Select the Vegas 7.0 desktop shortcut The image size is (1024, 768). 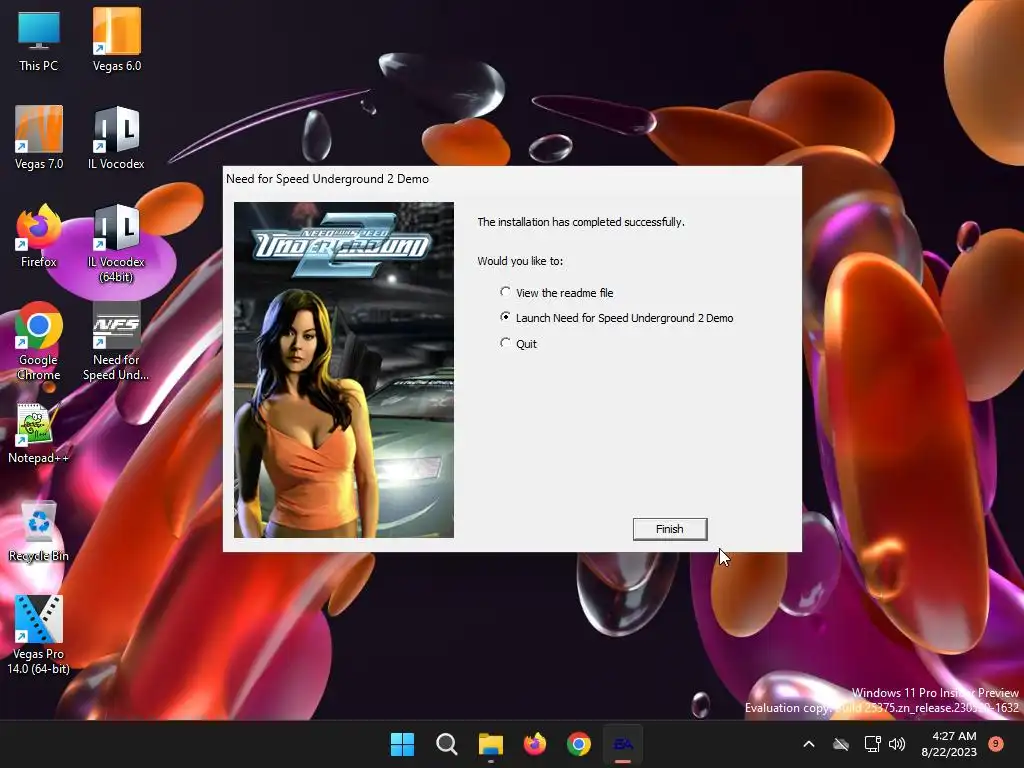point(39,138)
